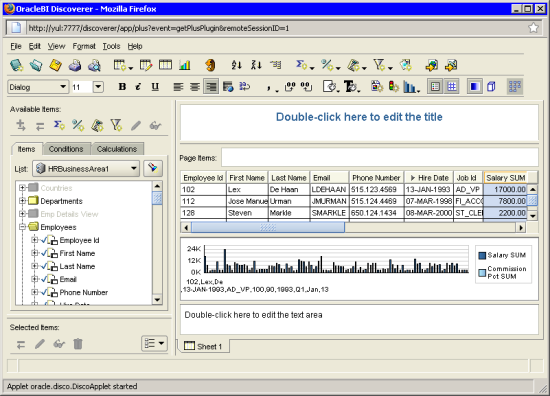550x396 pixels.
Task: Click the orange Export icon in toolbar
Action: coord(210,65)
